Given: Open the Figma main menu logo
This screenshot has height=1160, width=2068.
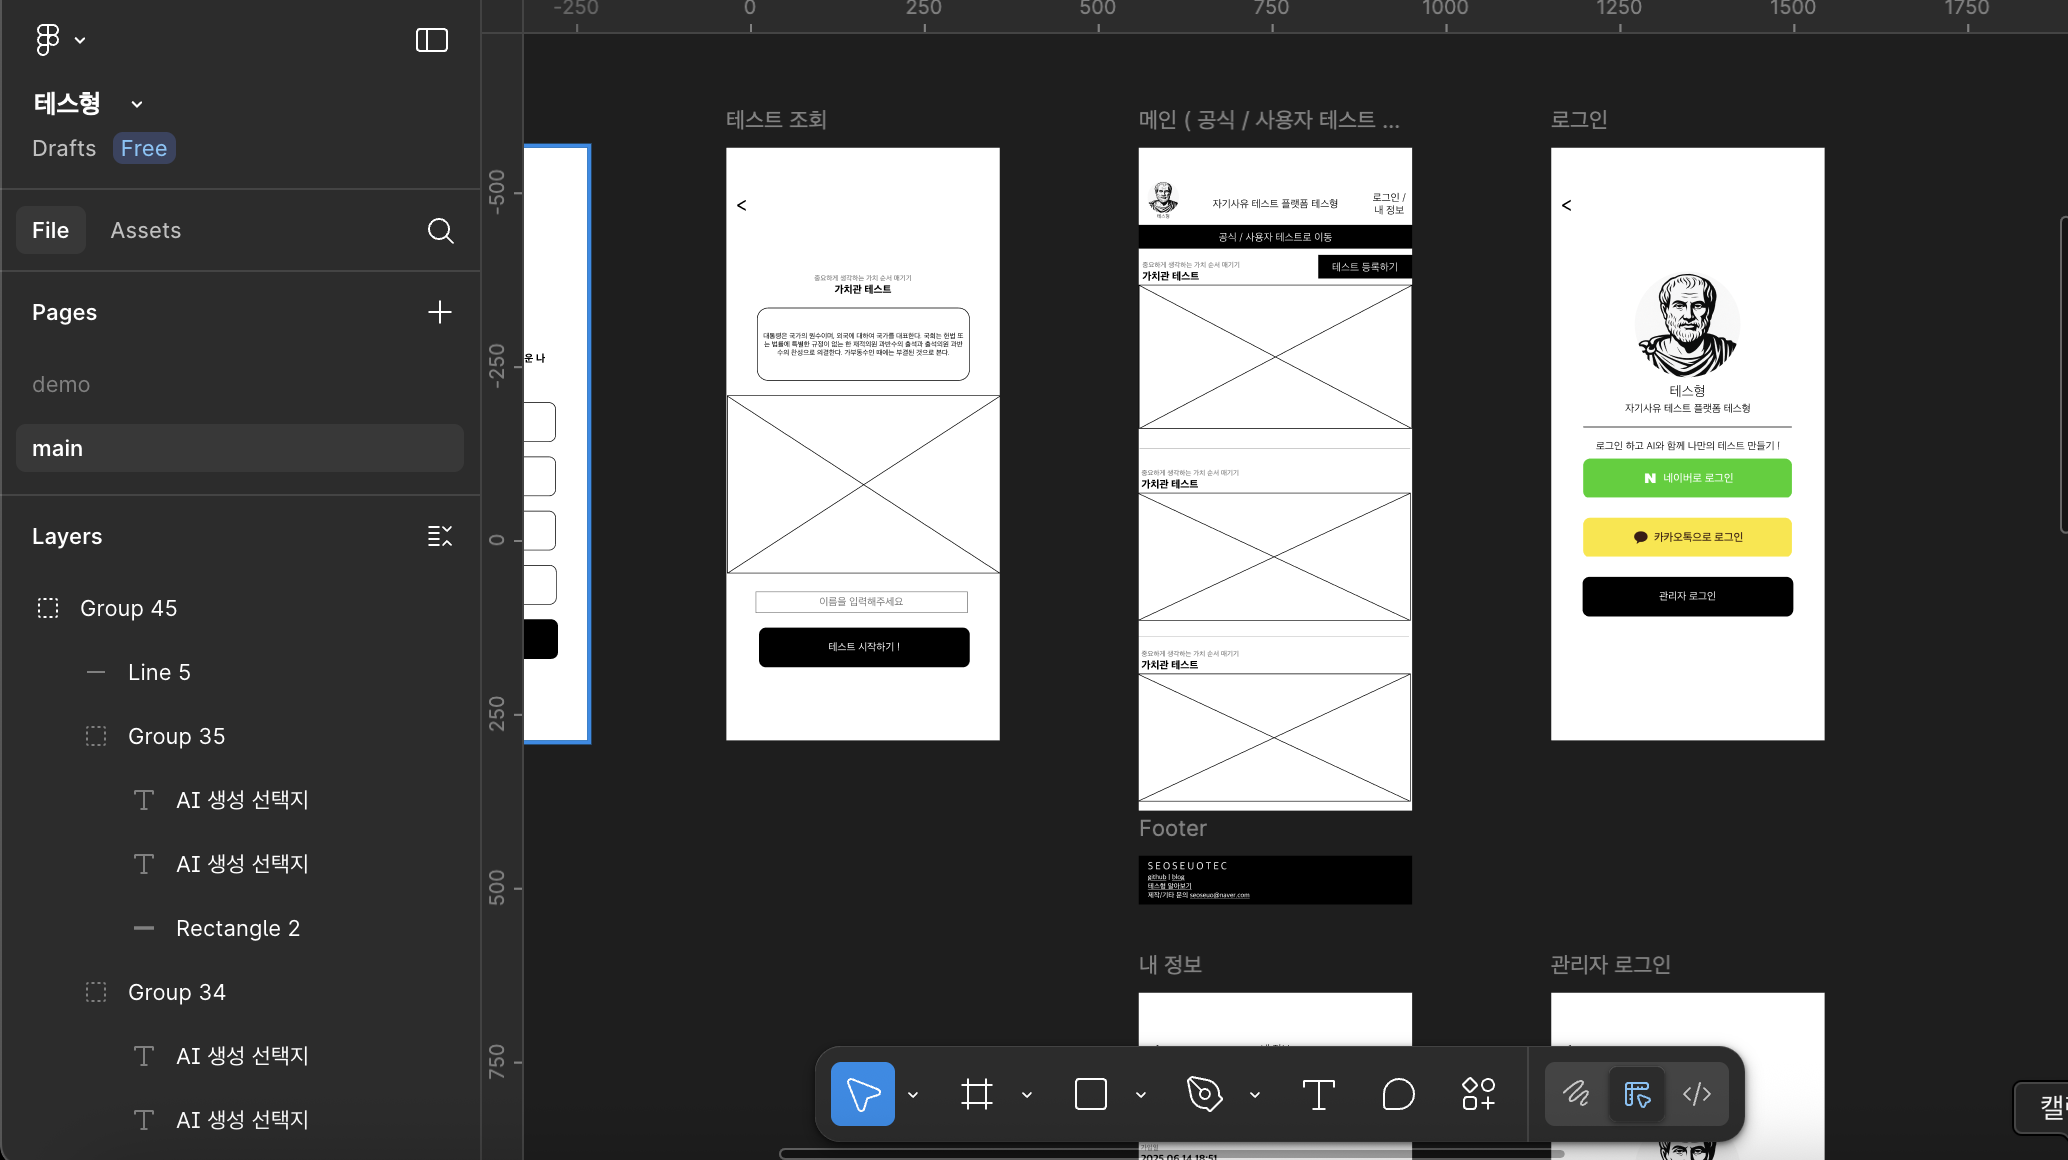Looking at the screenshot, I should tap(47, 40).
